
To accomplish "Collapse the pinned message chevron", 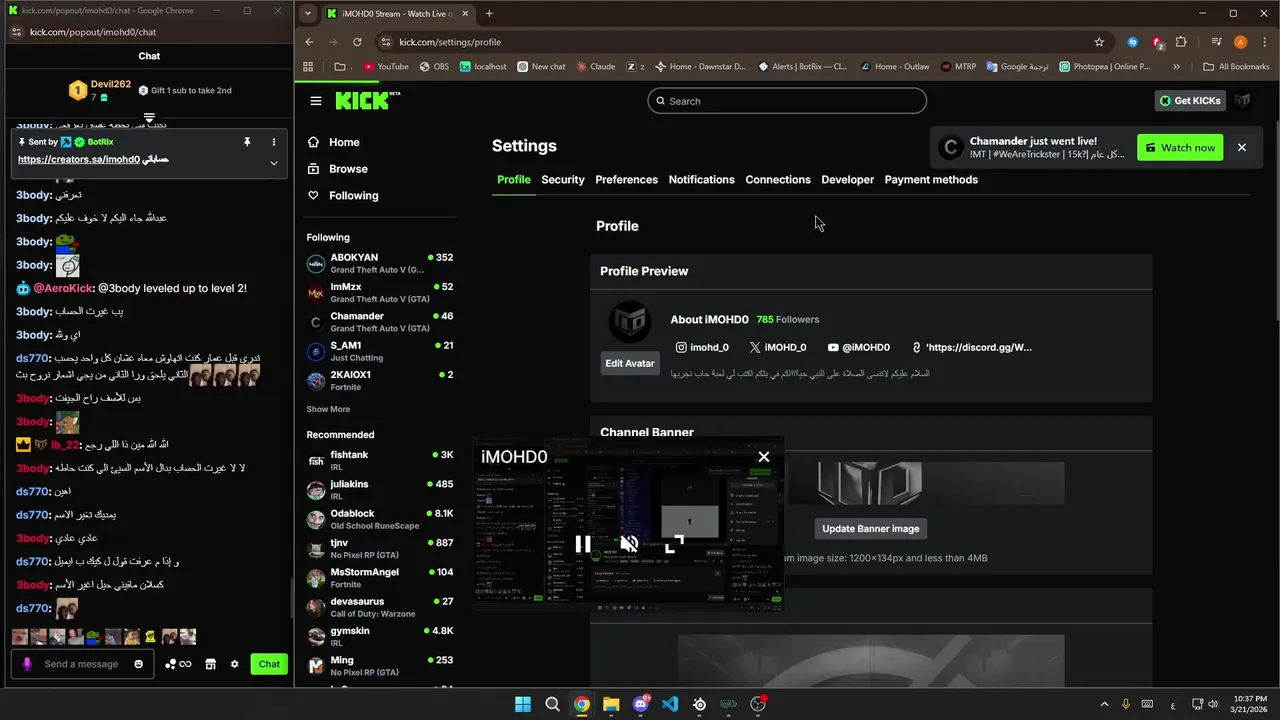I will point(274,163).
